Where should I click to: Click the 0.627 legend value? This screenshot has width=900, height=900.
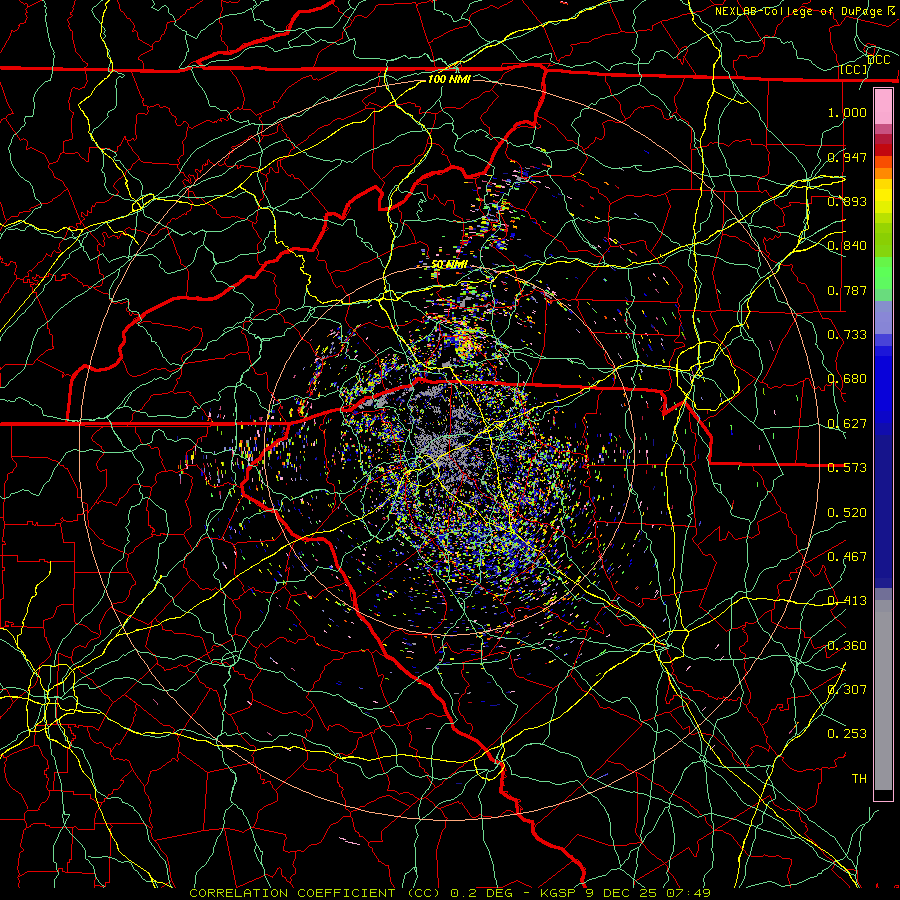coord(847,424)
